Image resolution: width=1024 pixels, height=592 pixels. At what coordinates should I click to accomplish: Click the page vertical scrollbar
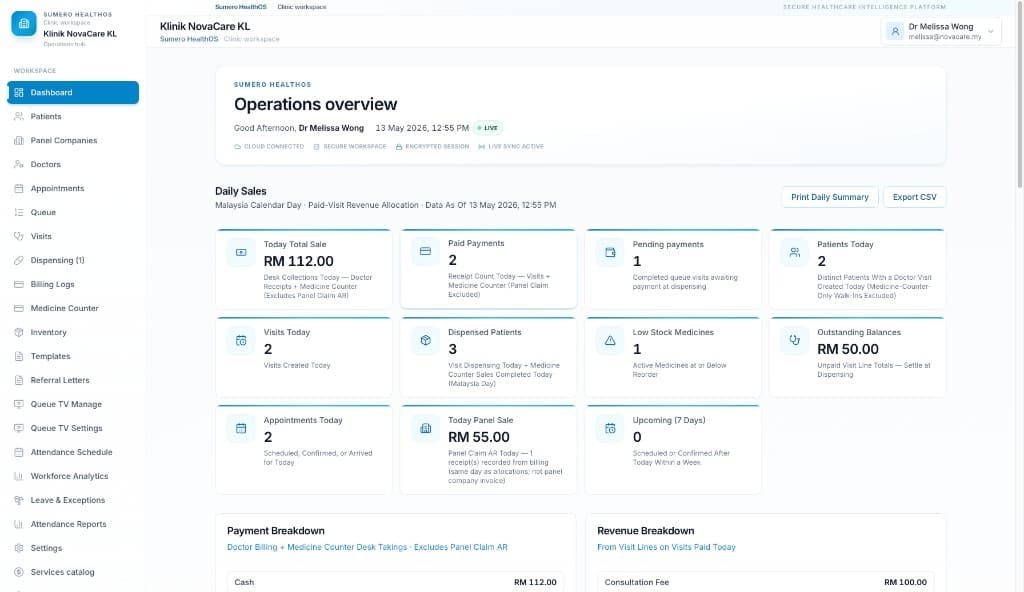pyautogui.click(x=1019, y=95)
